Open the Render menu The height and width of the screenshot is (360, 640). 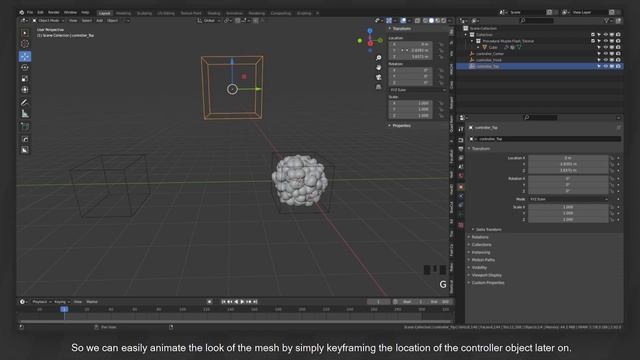pyautogui.click(x=53, y=13)
